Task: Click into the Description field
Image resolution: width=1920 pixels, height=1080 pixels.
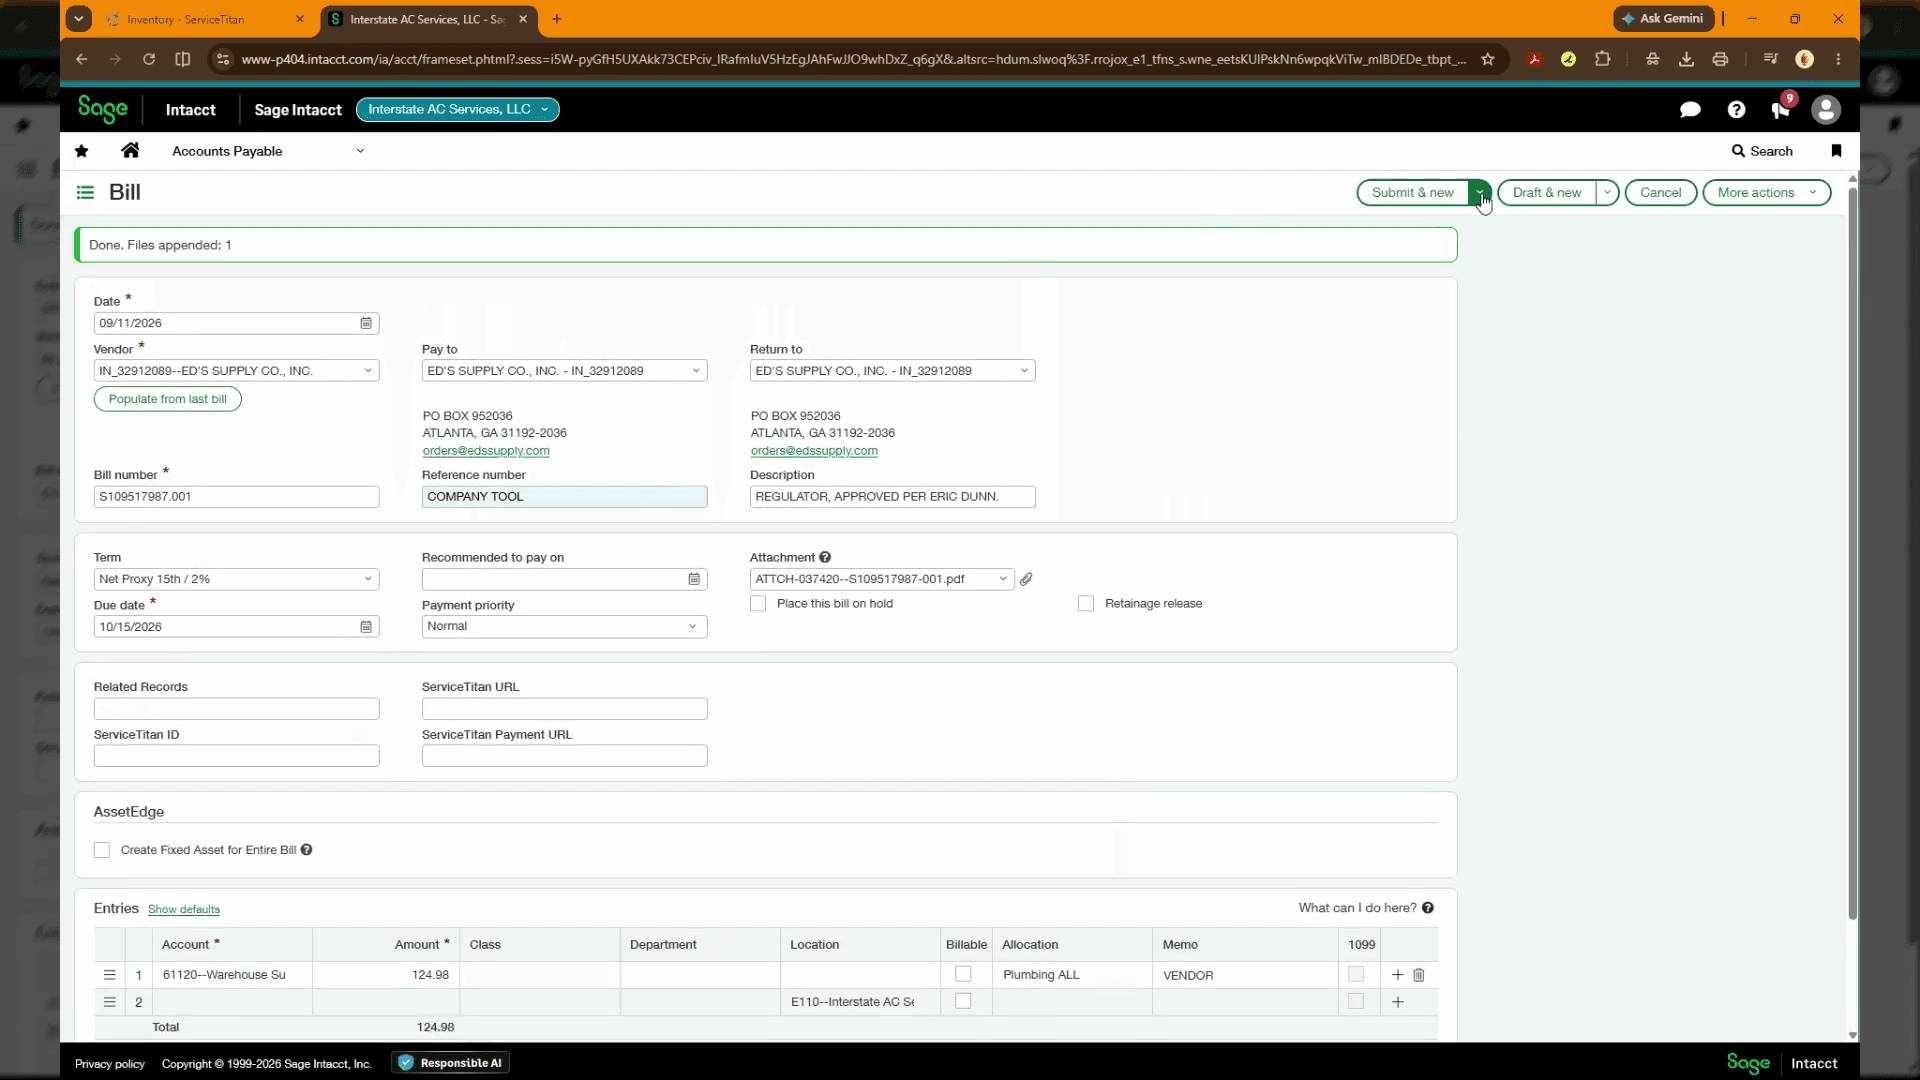Action: [892, 497]
